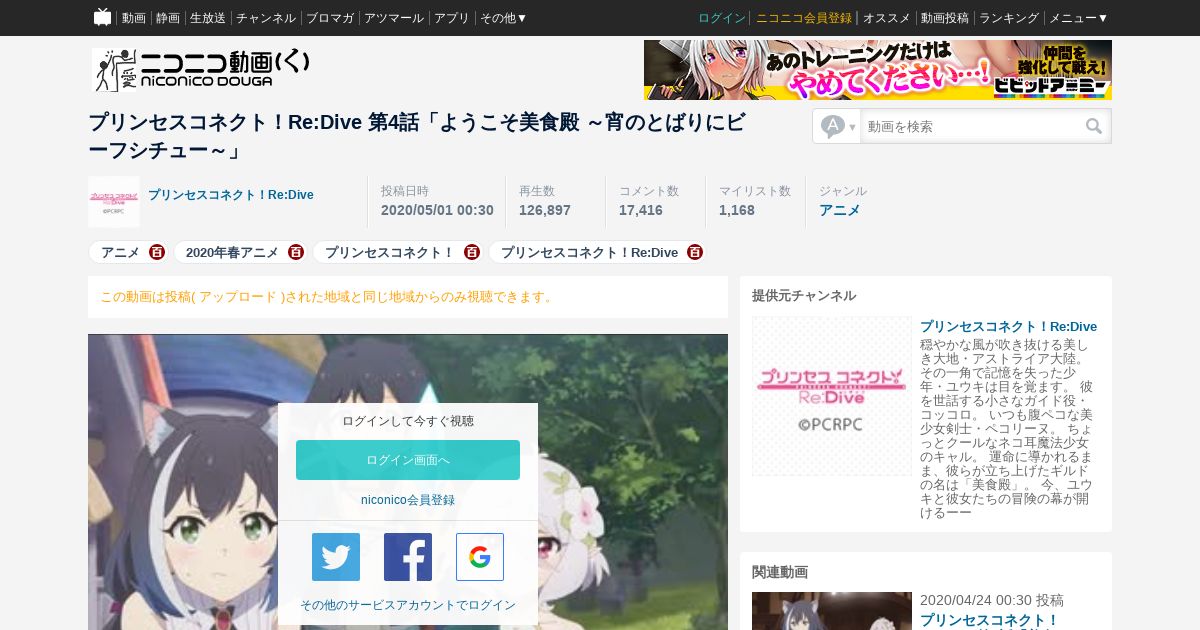Image resolution: width=1200 pixels, height=630 pixels.
Task: Click その他のサービスアカウントでログイン link
Action: 408,605
